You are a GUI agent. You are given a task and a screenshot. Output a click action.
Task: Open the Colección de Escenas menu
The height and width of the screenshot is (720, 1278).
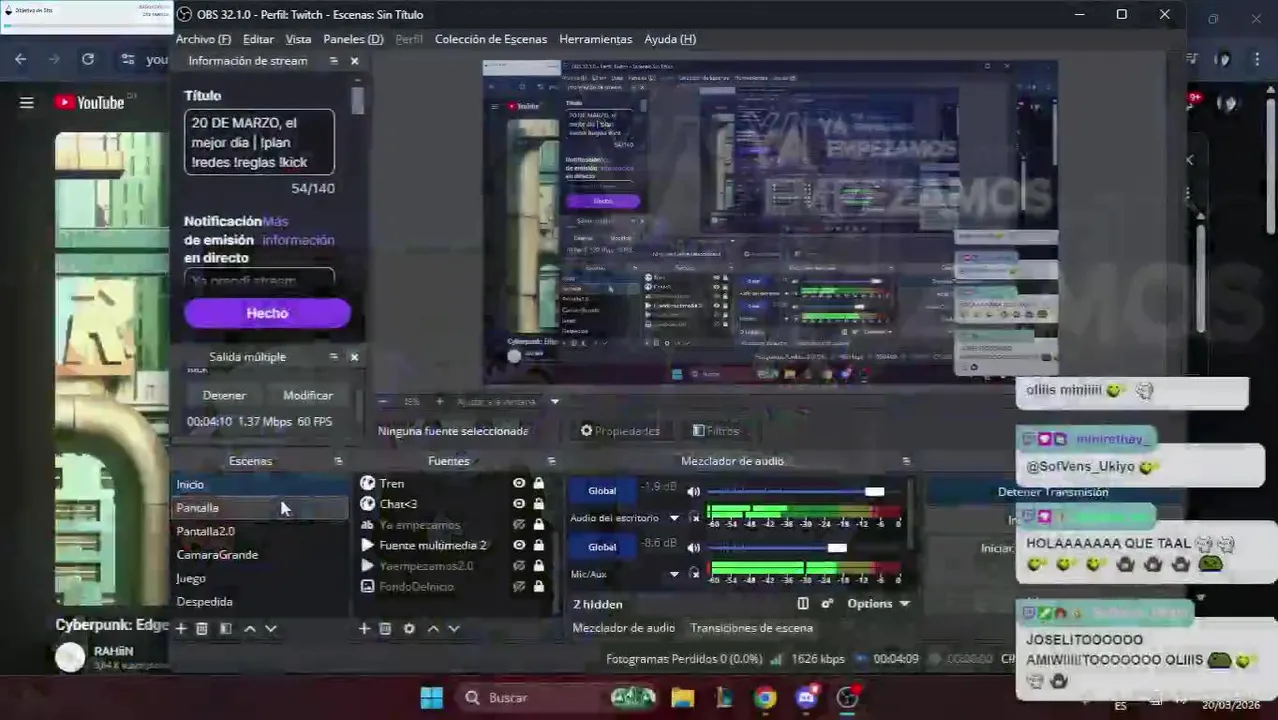click(x=491, y=39)
